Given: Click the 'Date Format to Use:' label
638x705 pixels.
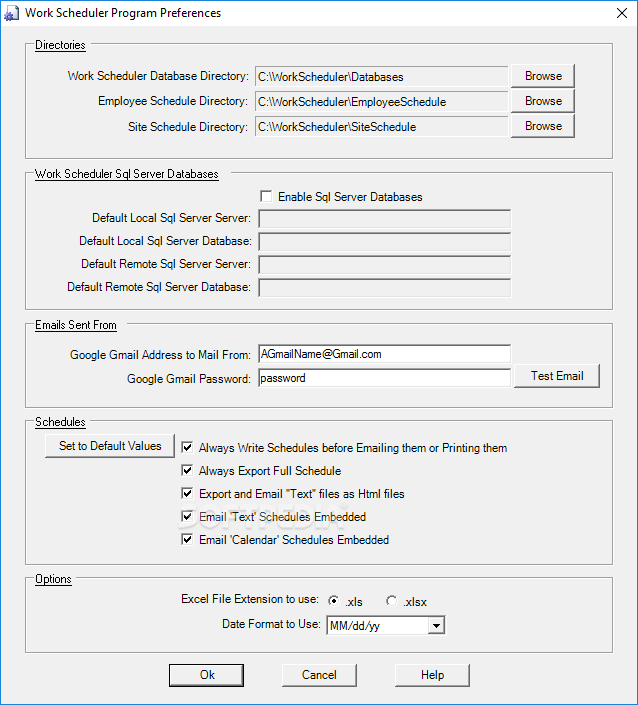Looking at the screenshot, I should click(x=271, y=624).
